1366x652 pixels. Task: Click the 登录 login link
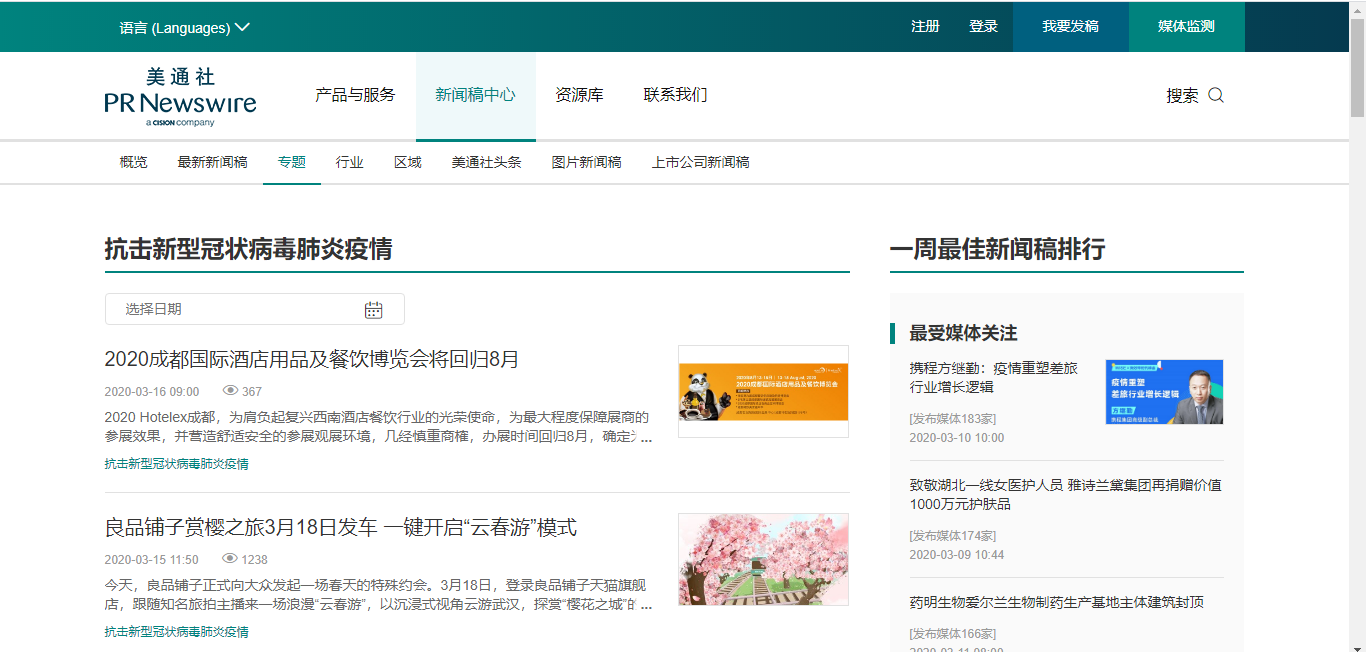tap(983, 27)
